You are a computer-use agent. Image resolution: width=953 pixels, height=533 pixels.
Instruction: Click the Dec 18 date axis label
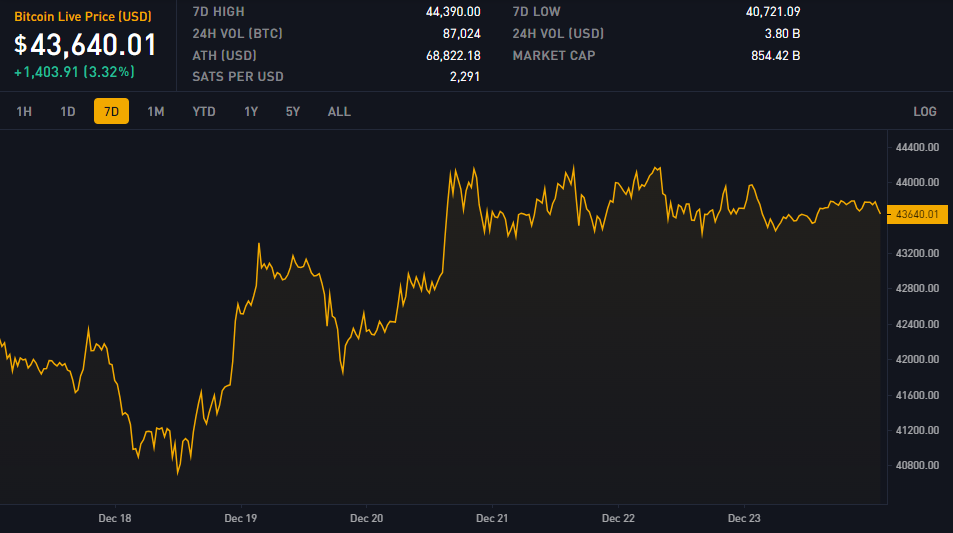pos(115,519)
